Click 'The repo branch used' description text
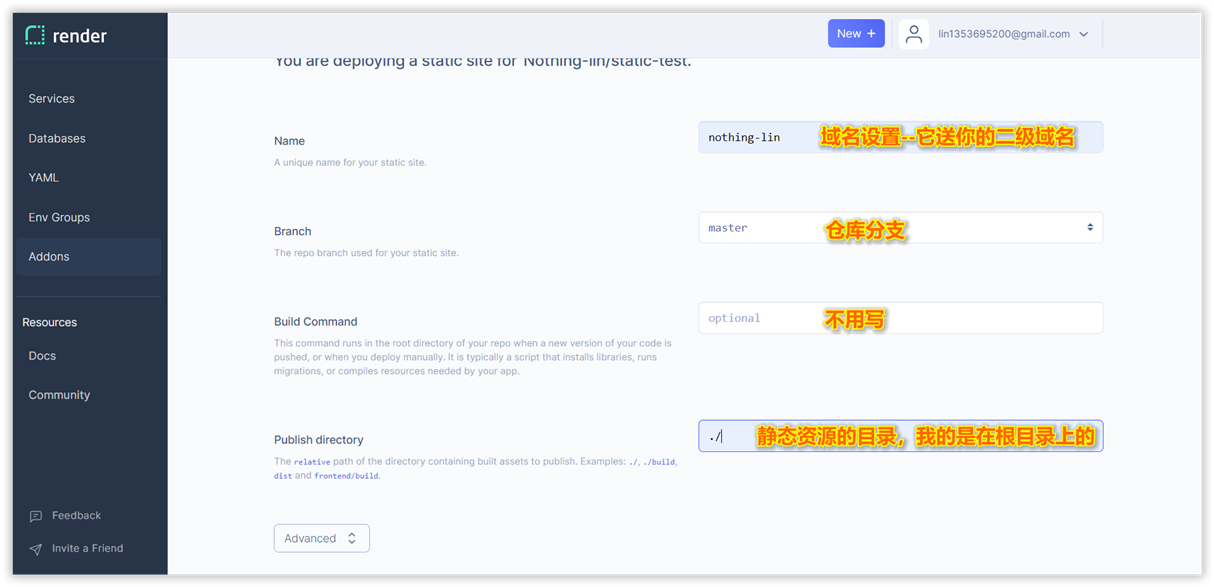The image size is (1214, 587). (x=366, y=253)
